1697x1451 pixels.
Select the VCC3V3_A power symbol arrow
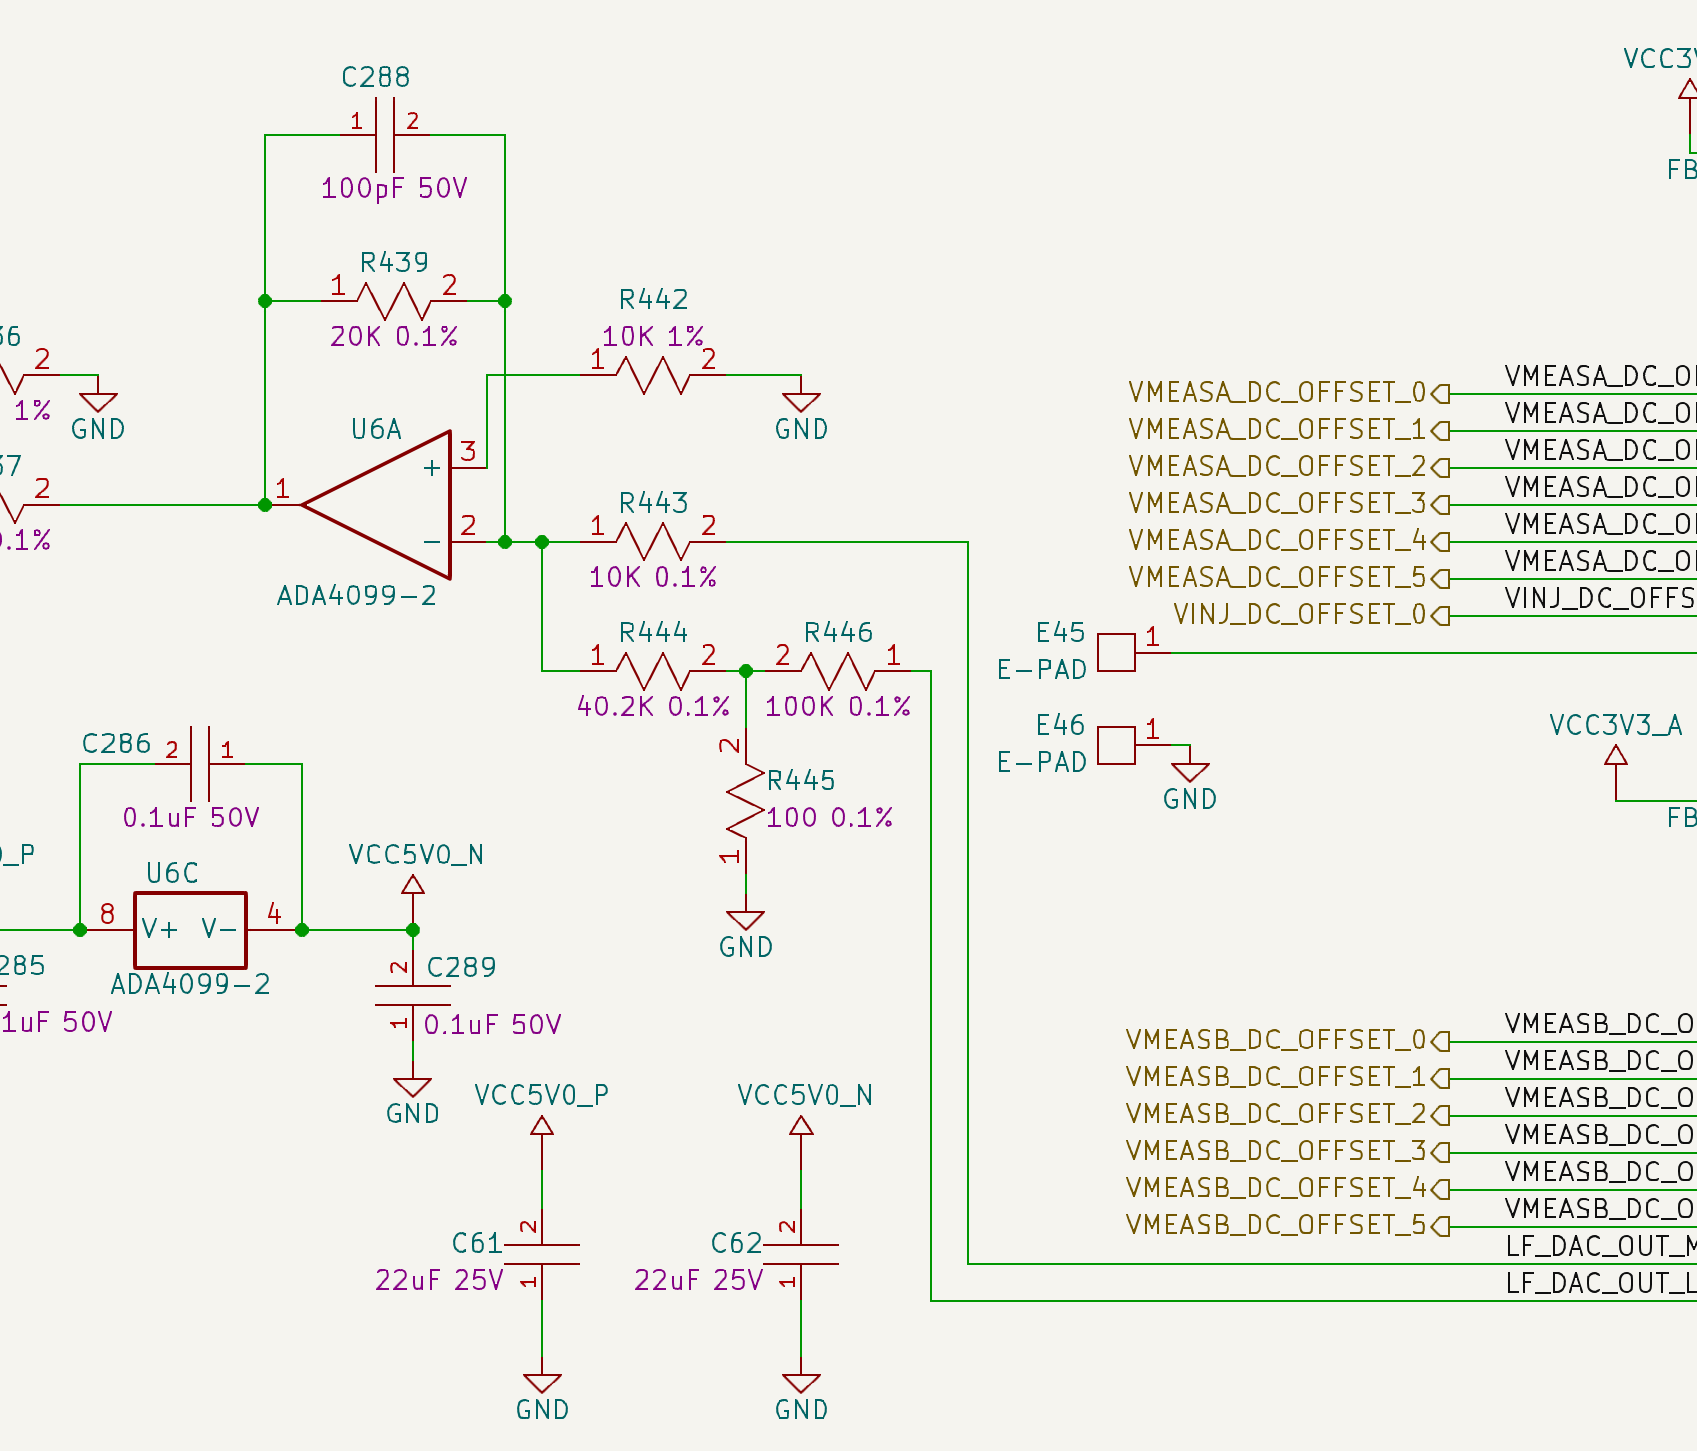(1616, 756)
